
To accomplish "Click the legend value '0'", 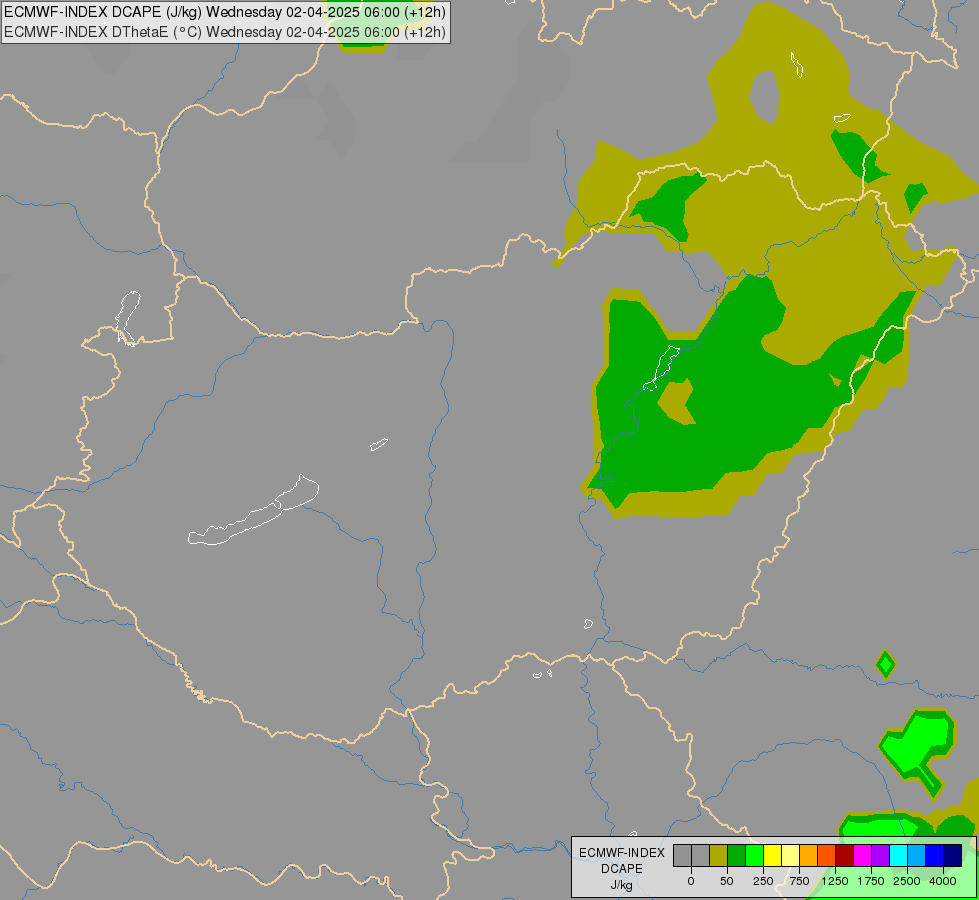I will tap(691, 881).
